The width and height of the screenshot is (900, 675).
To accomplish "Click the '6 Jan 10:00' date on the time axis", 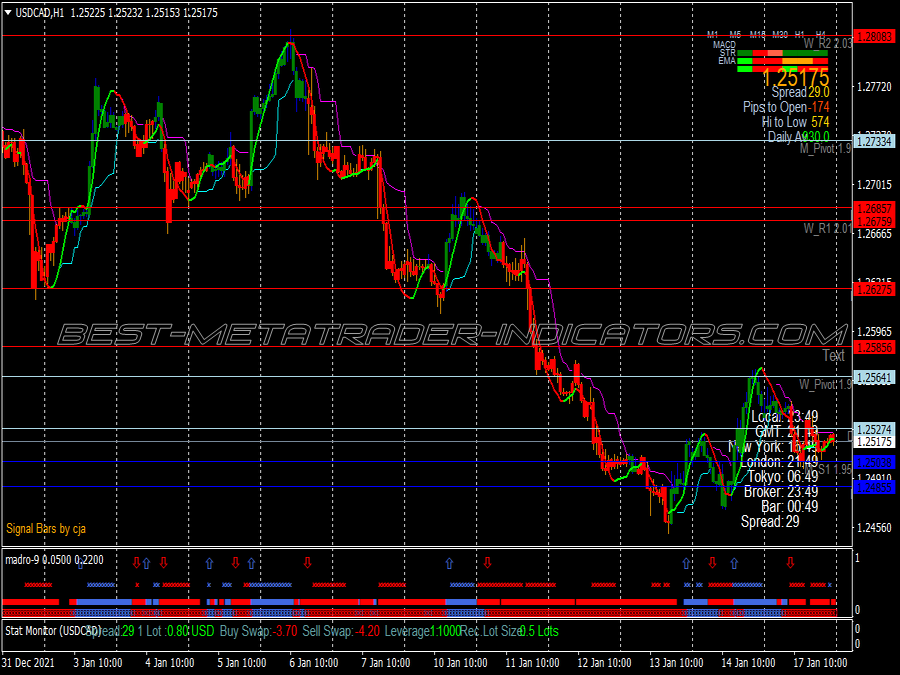I will (313, 662).
